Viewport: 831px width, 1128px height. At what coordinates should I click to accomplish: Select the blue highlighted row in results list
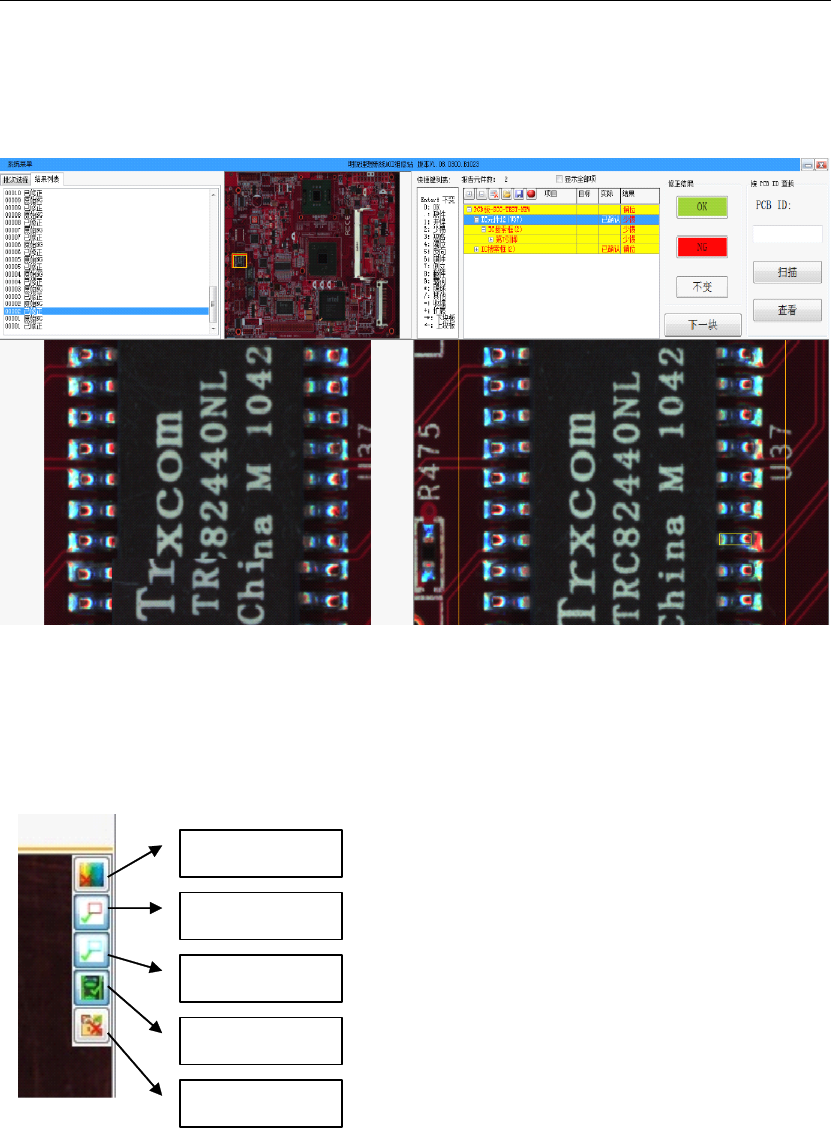click(106, 311)
